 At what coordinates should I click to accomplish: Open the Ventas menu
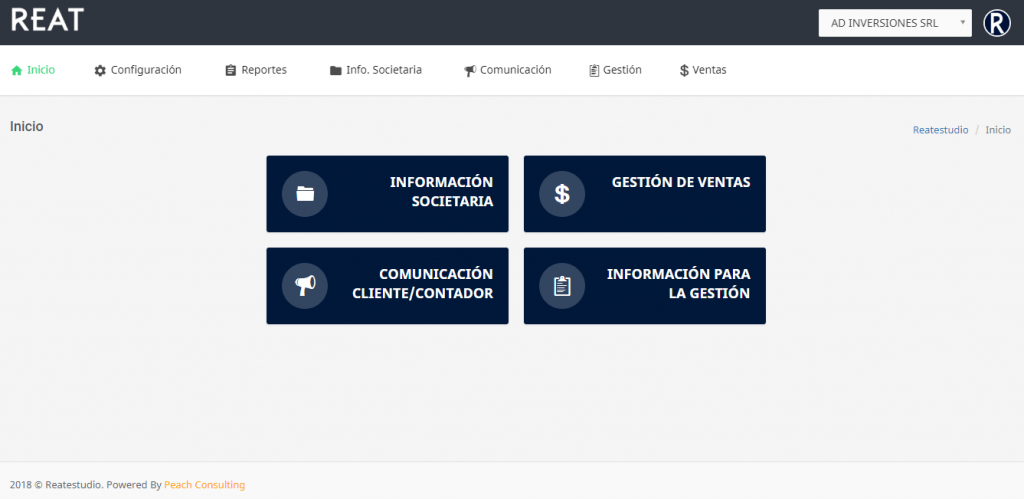coord(703,70)
